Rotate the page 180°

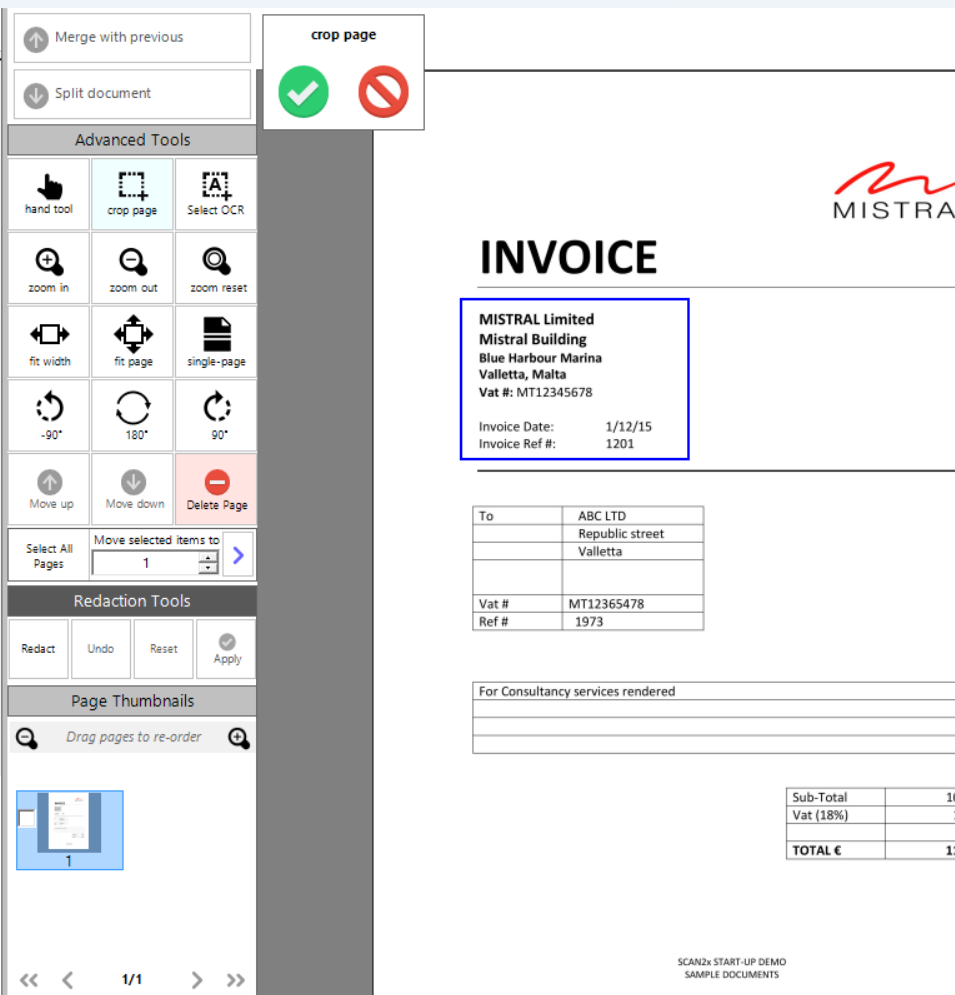click(x=132, y=414)
